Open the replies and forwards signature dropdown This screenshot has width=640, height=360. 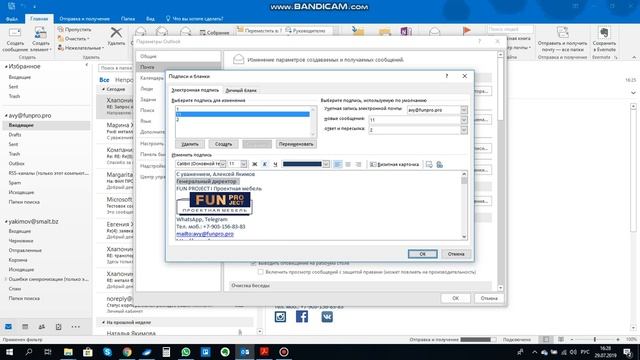pyautogui.click(x=464, y=129)
